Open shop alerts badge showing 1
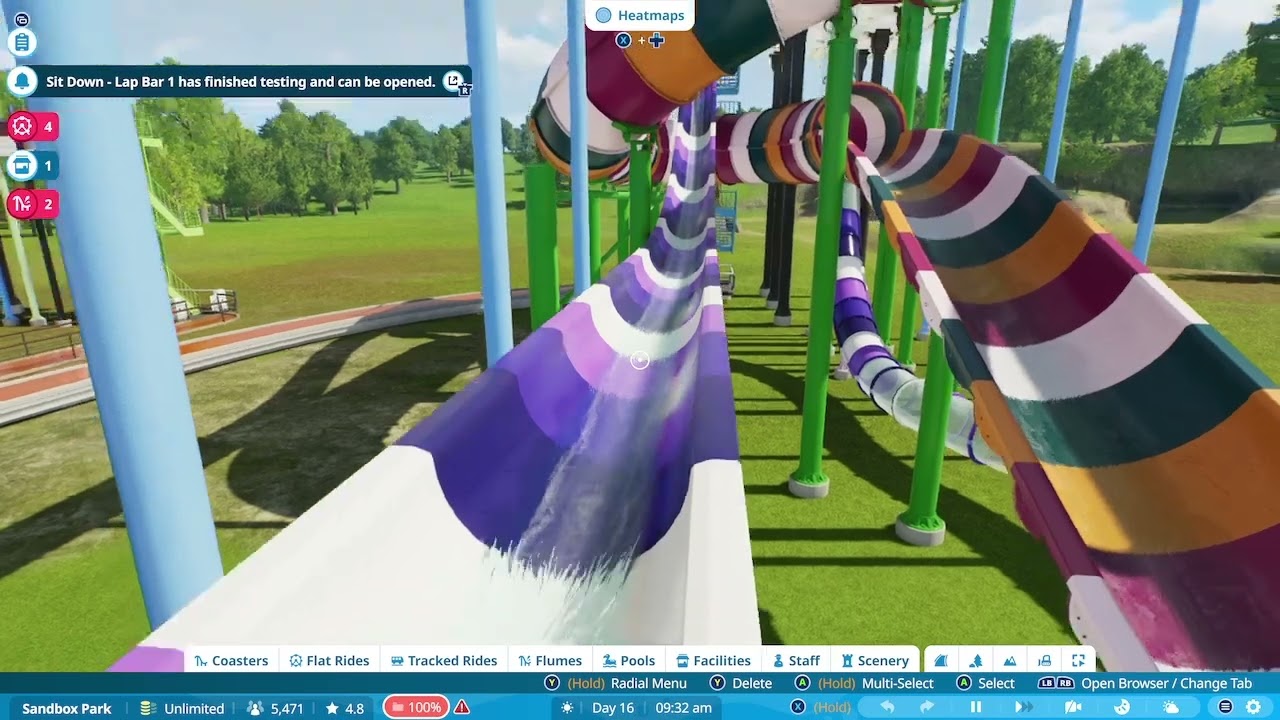 [33, 165]
